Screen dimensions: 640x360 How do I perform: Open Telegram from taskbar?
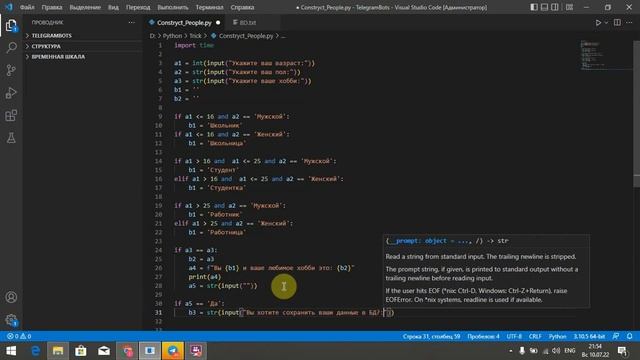coord(173,351)
